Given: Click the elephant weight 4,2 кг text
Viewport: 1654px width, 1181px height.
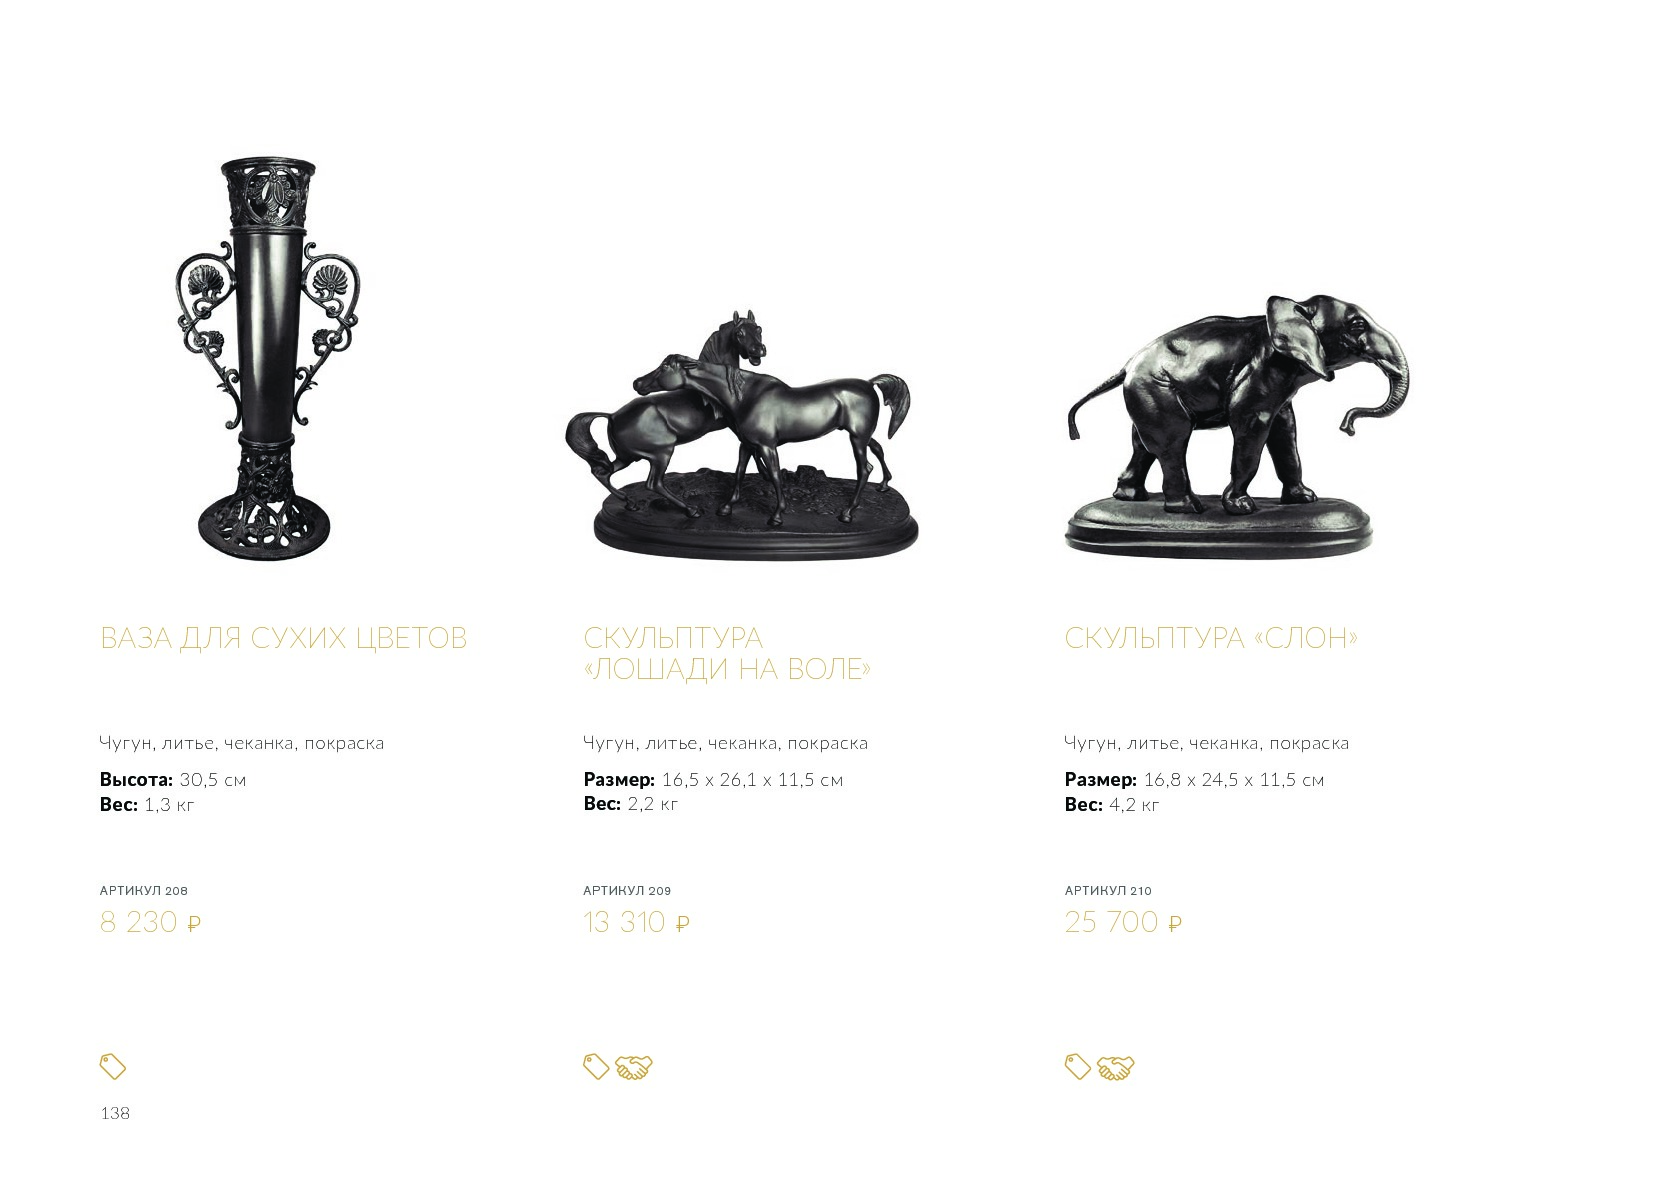Looking at the screenshot, I should pyautogui.click(x=1134, y=805).
